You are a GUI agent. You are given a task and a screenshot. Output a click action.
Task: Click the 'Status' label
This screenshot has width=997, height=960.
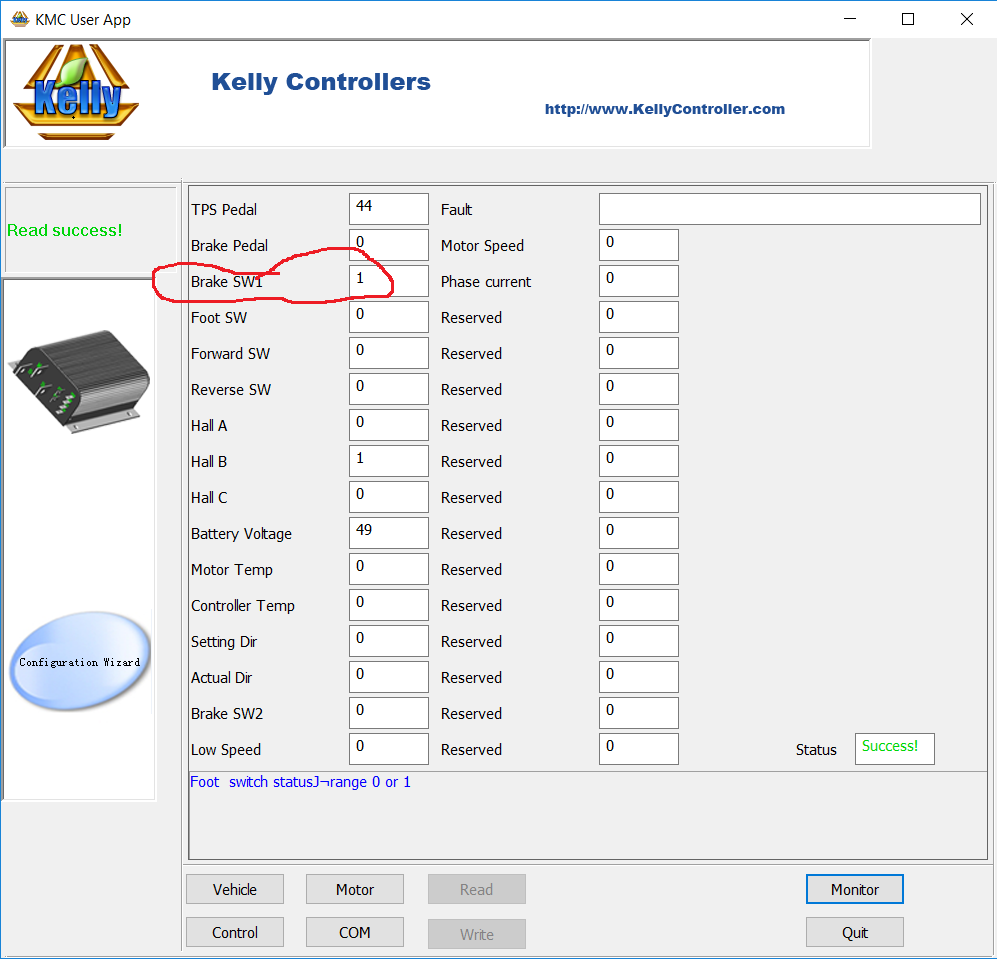(816, 750)
